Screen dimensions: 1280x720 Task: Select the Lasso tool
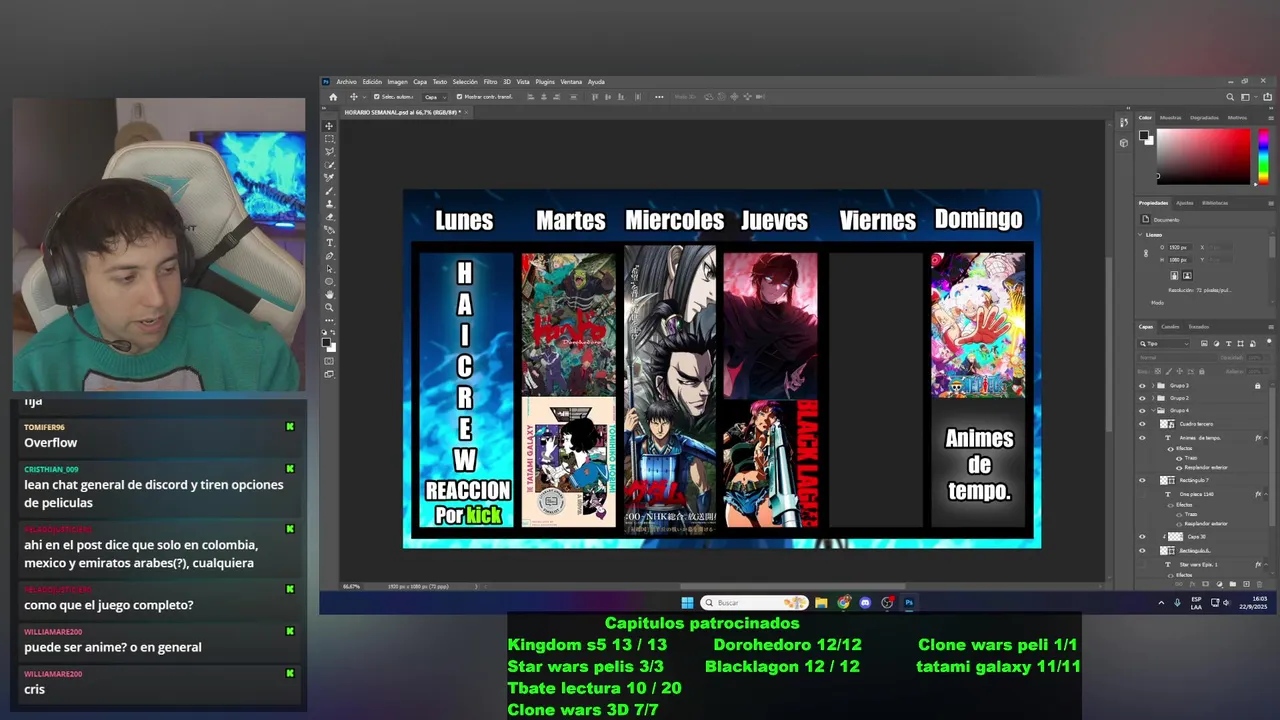(327, 152)
